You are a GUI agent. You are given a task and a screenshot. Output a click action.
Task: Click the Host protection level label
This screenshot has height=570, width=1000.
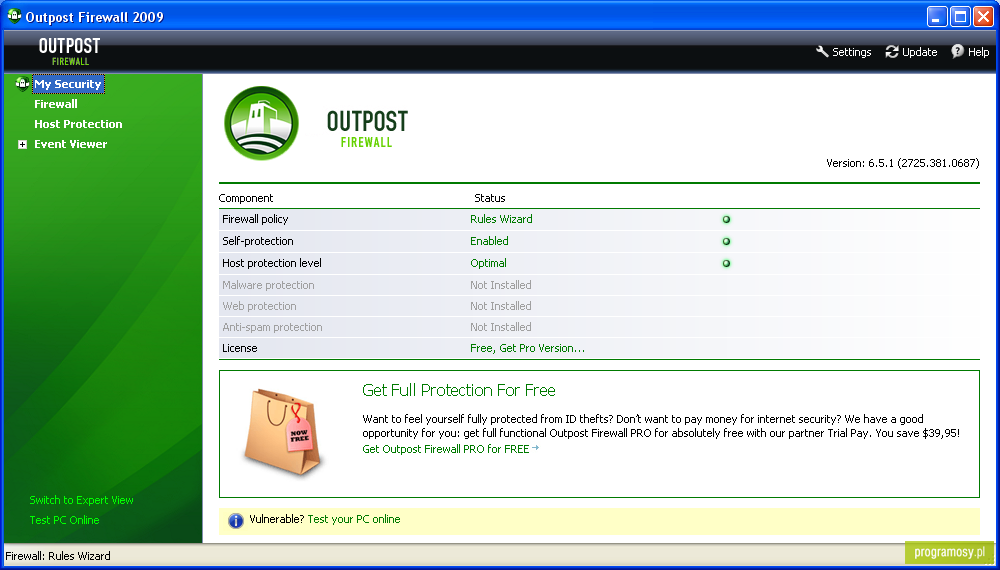272,263
